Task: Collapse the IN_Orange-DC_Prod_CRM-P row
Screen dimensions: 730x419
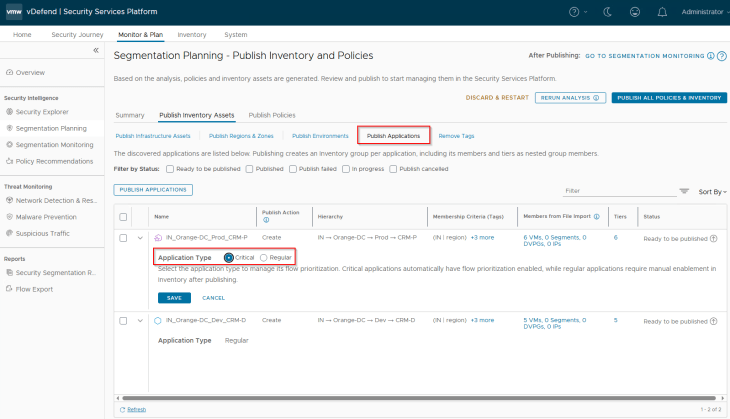Action: [140, 238]
